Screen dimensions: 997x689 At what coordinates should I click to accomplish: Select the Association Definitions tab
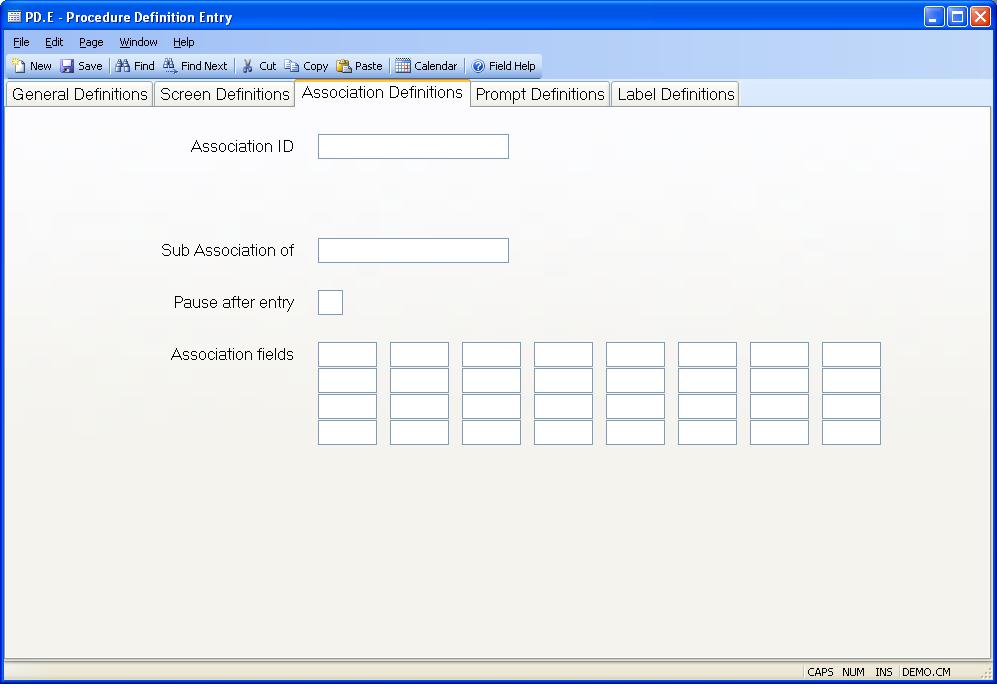[x=382, y=93]
